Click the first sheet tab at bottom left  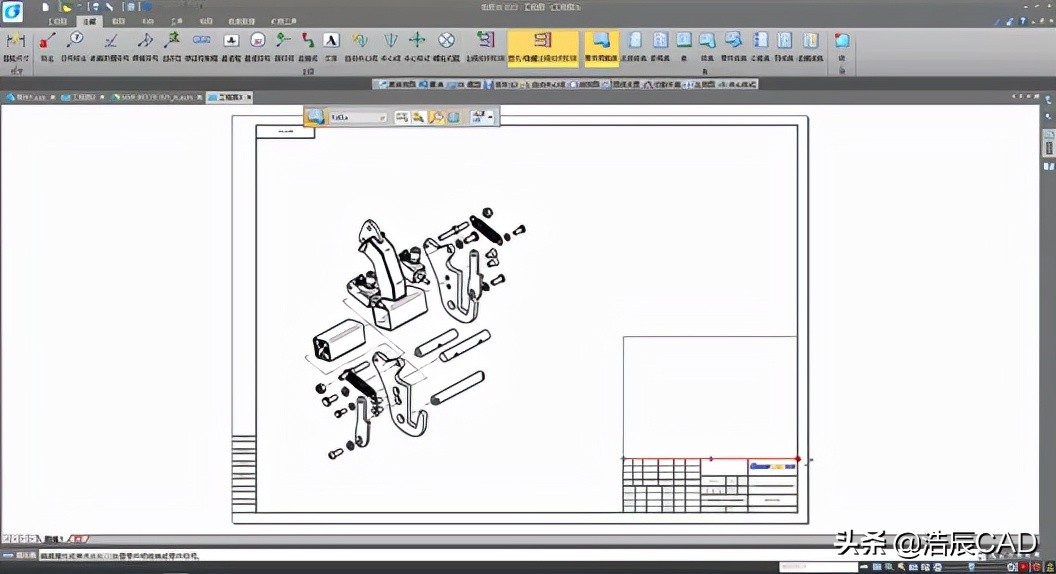pos(51,539)
